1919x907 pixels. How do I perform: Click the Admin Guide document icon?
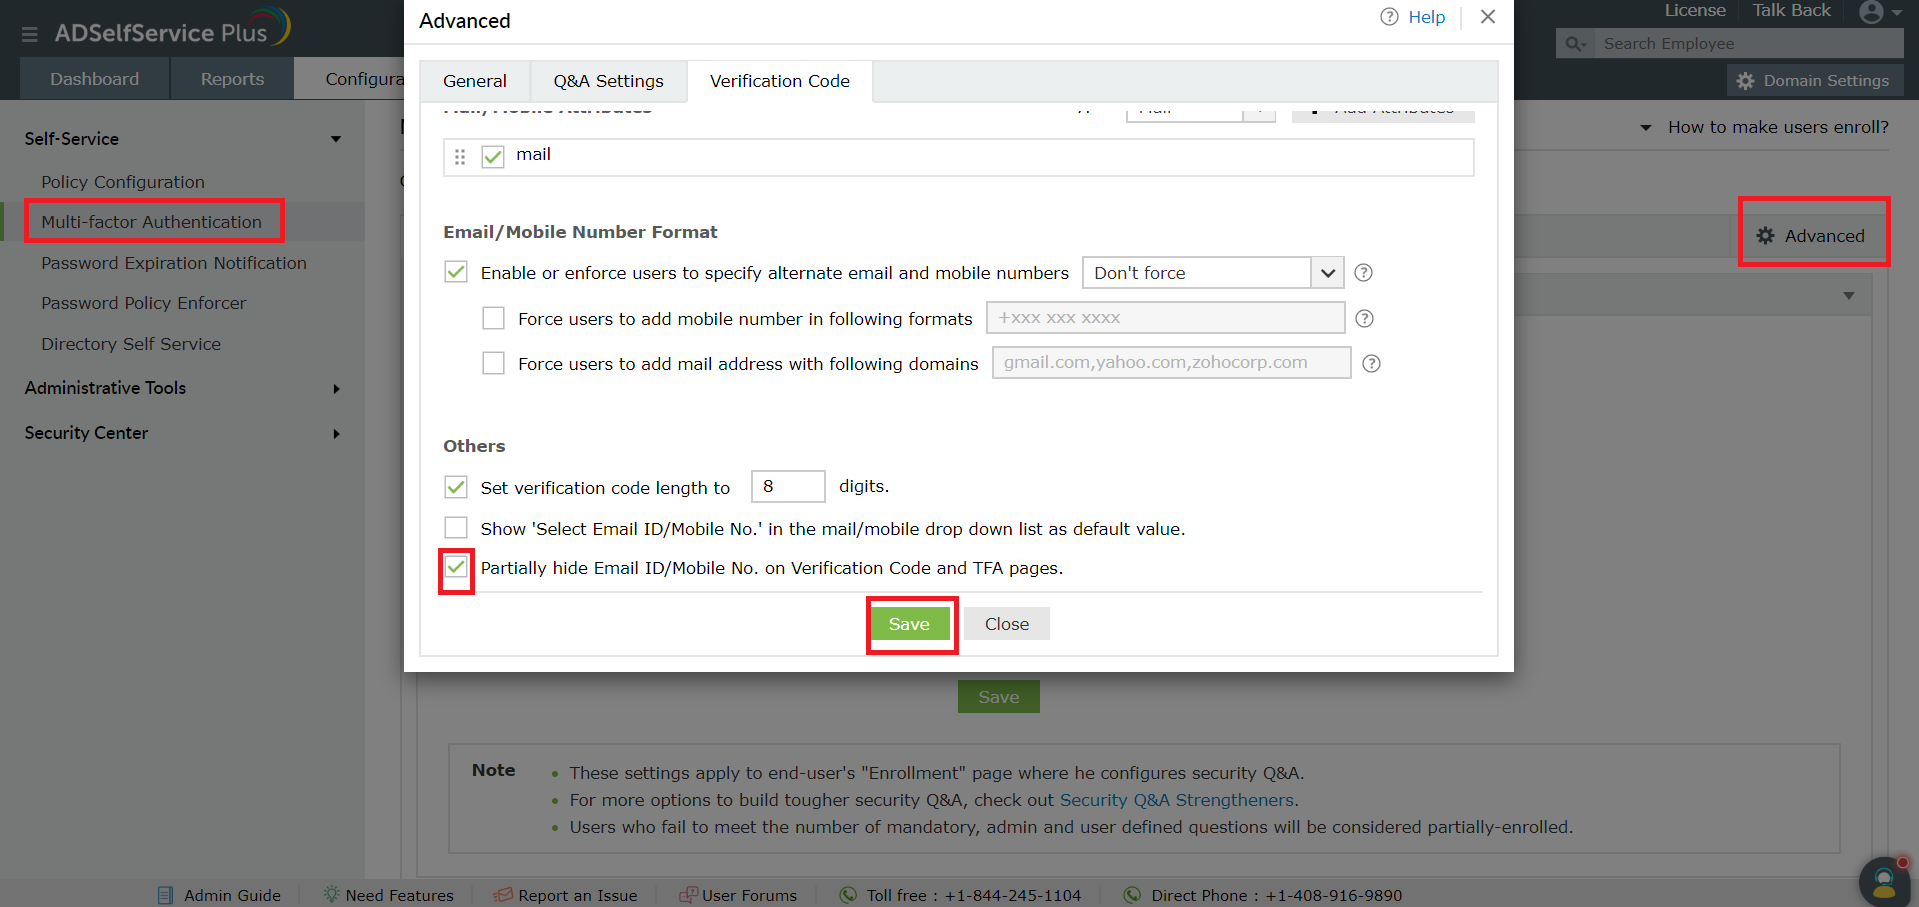[x=166, y=896]
